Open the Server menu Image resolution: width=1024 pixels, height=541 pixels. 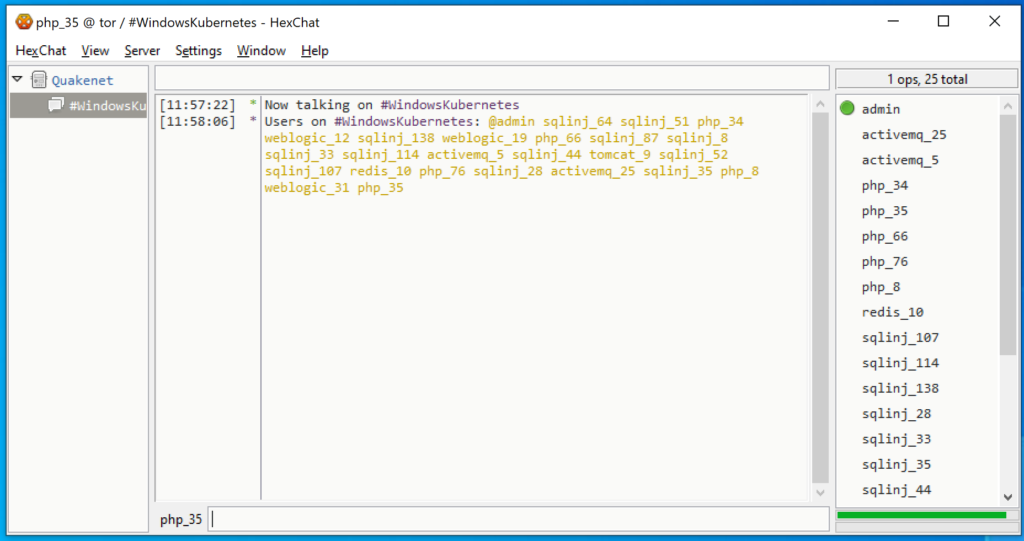pos(142,51)
